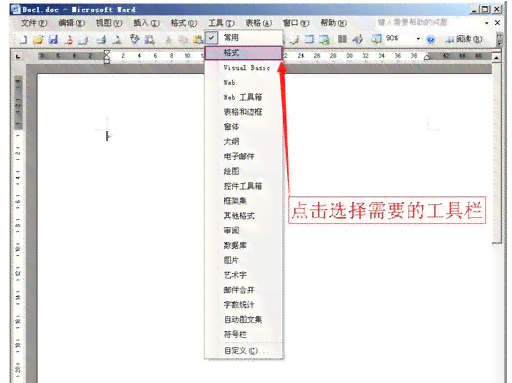The height and width of the screenshot is (383, 512).
Task: Open the 表格(A) menu
Action: (259, 23)
